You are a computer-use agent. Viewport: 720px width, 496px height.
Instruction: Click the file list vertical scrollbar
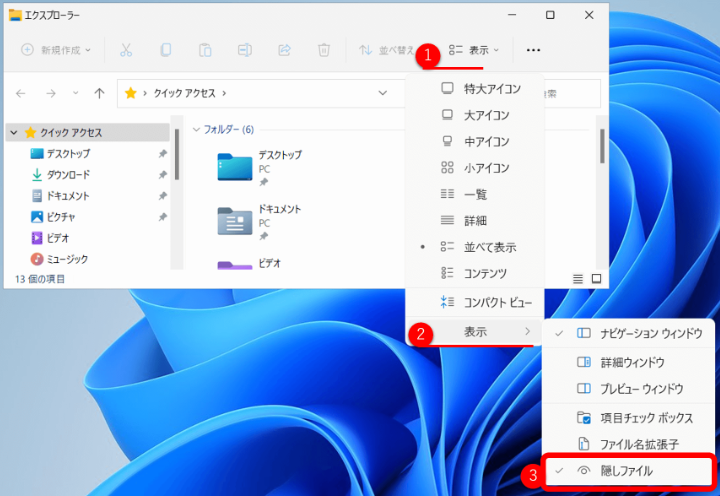pos(602,146)
